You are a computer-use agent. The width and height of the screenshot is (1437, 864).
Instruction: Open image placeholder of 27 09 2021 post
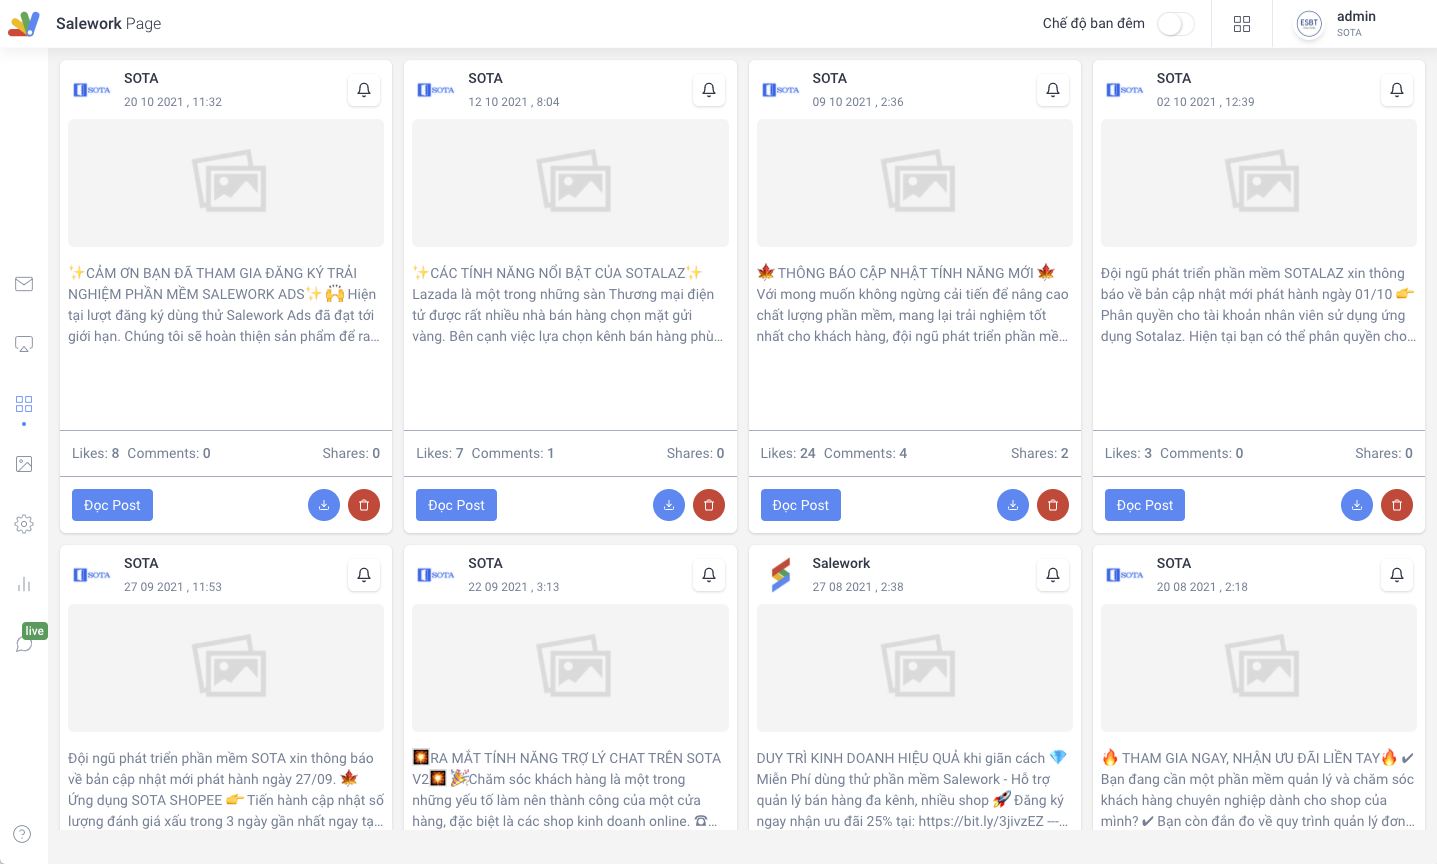click(226, 668)
